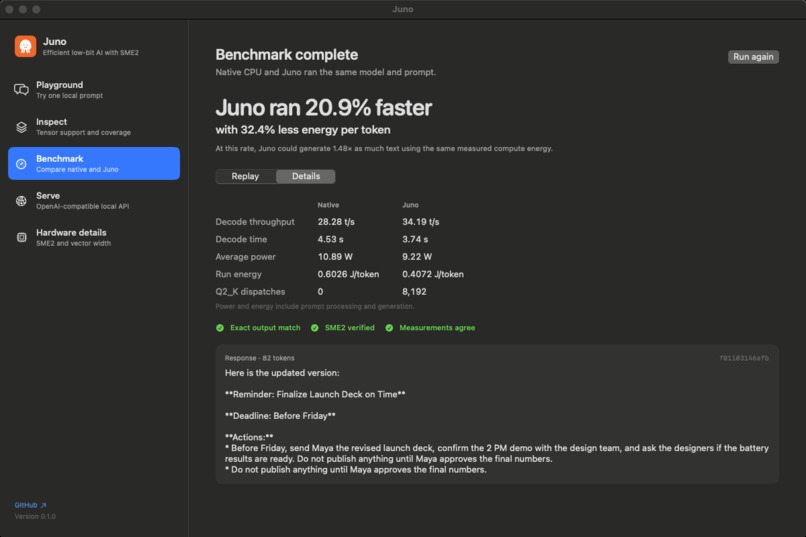The width and height of the screenshot is (806, 537).
Task: Click the Run energy row label
Action: coord(239,274)
